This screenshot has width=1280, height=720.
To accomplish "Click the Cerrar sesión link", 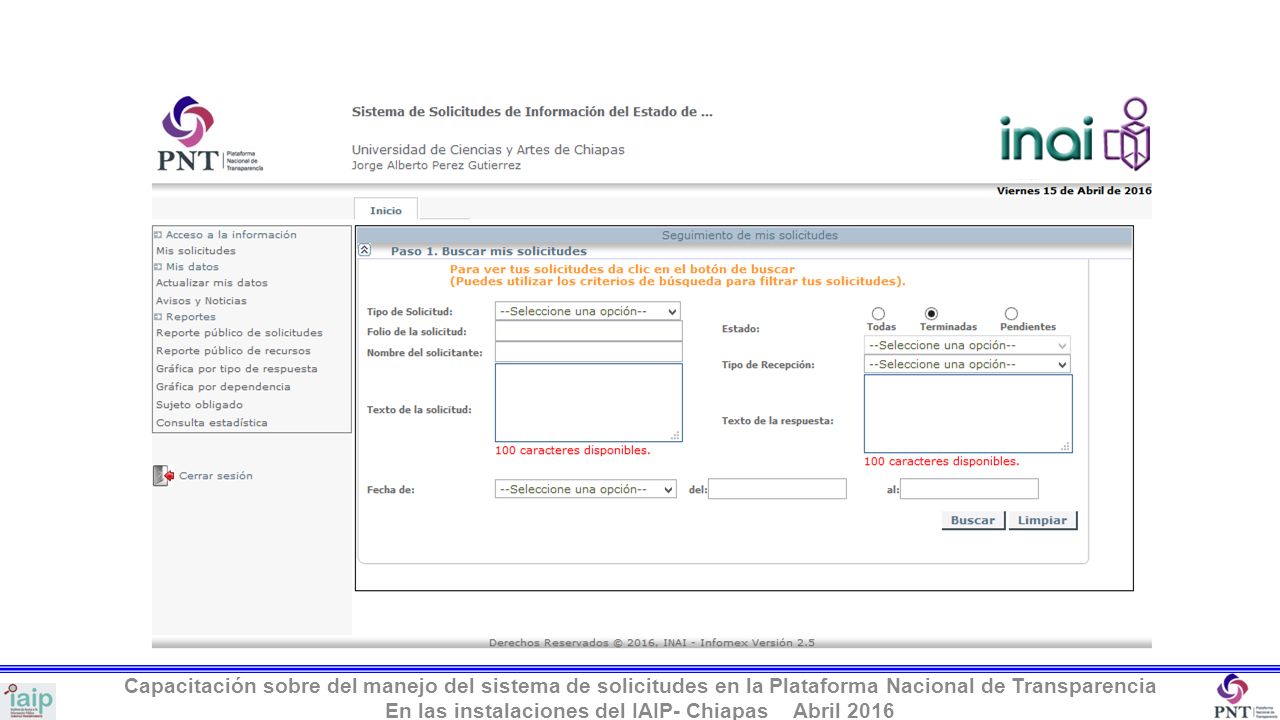I will point(216,476).
